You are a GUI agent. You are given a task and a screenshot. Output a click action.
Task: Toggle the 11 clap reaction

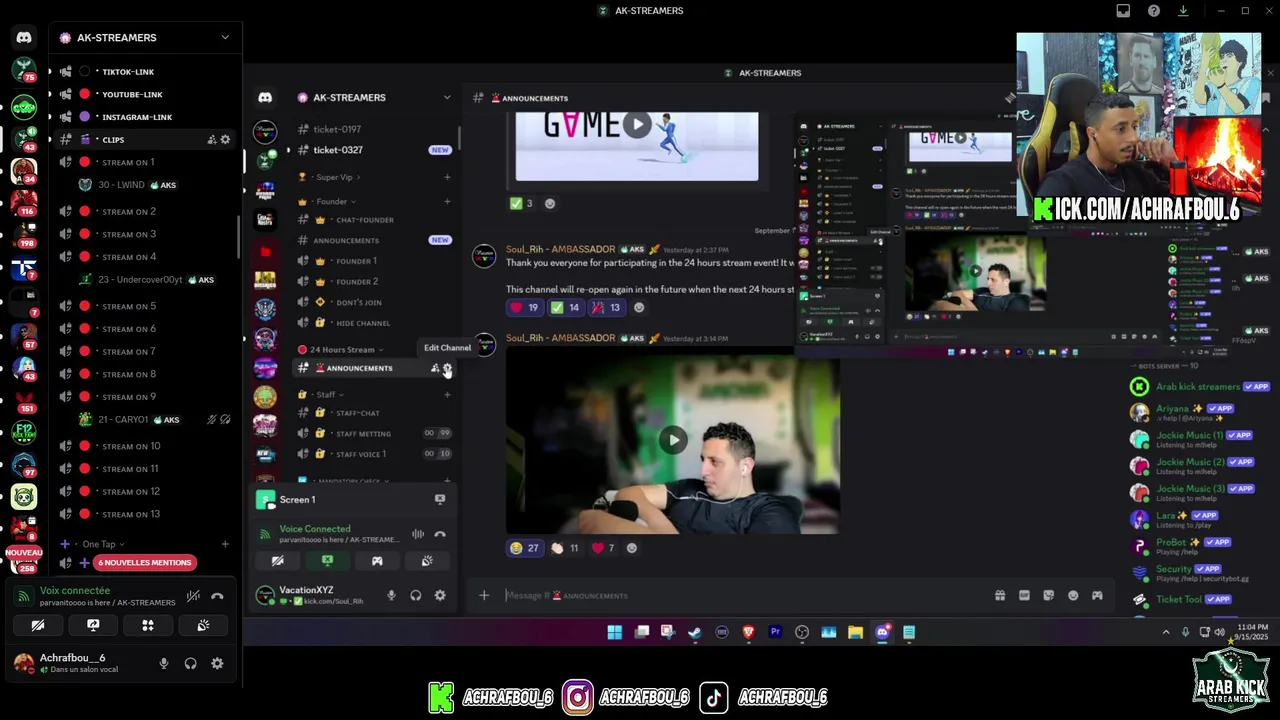tap(564, 548)
